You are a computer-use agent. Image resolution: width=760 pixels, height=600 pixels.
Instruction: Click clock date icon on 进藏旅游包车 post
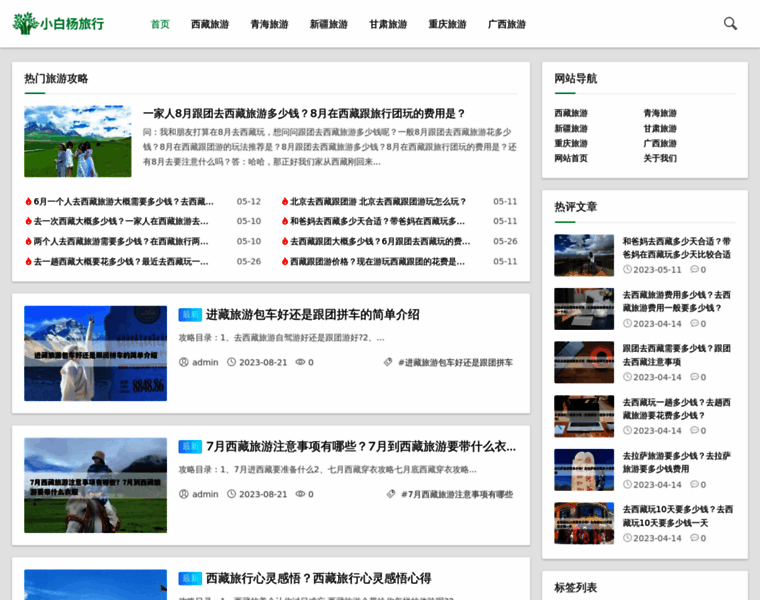pos(232,362)
